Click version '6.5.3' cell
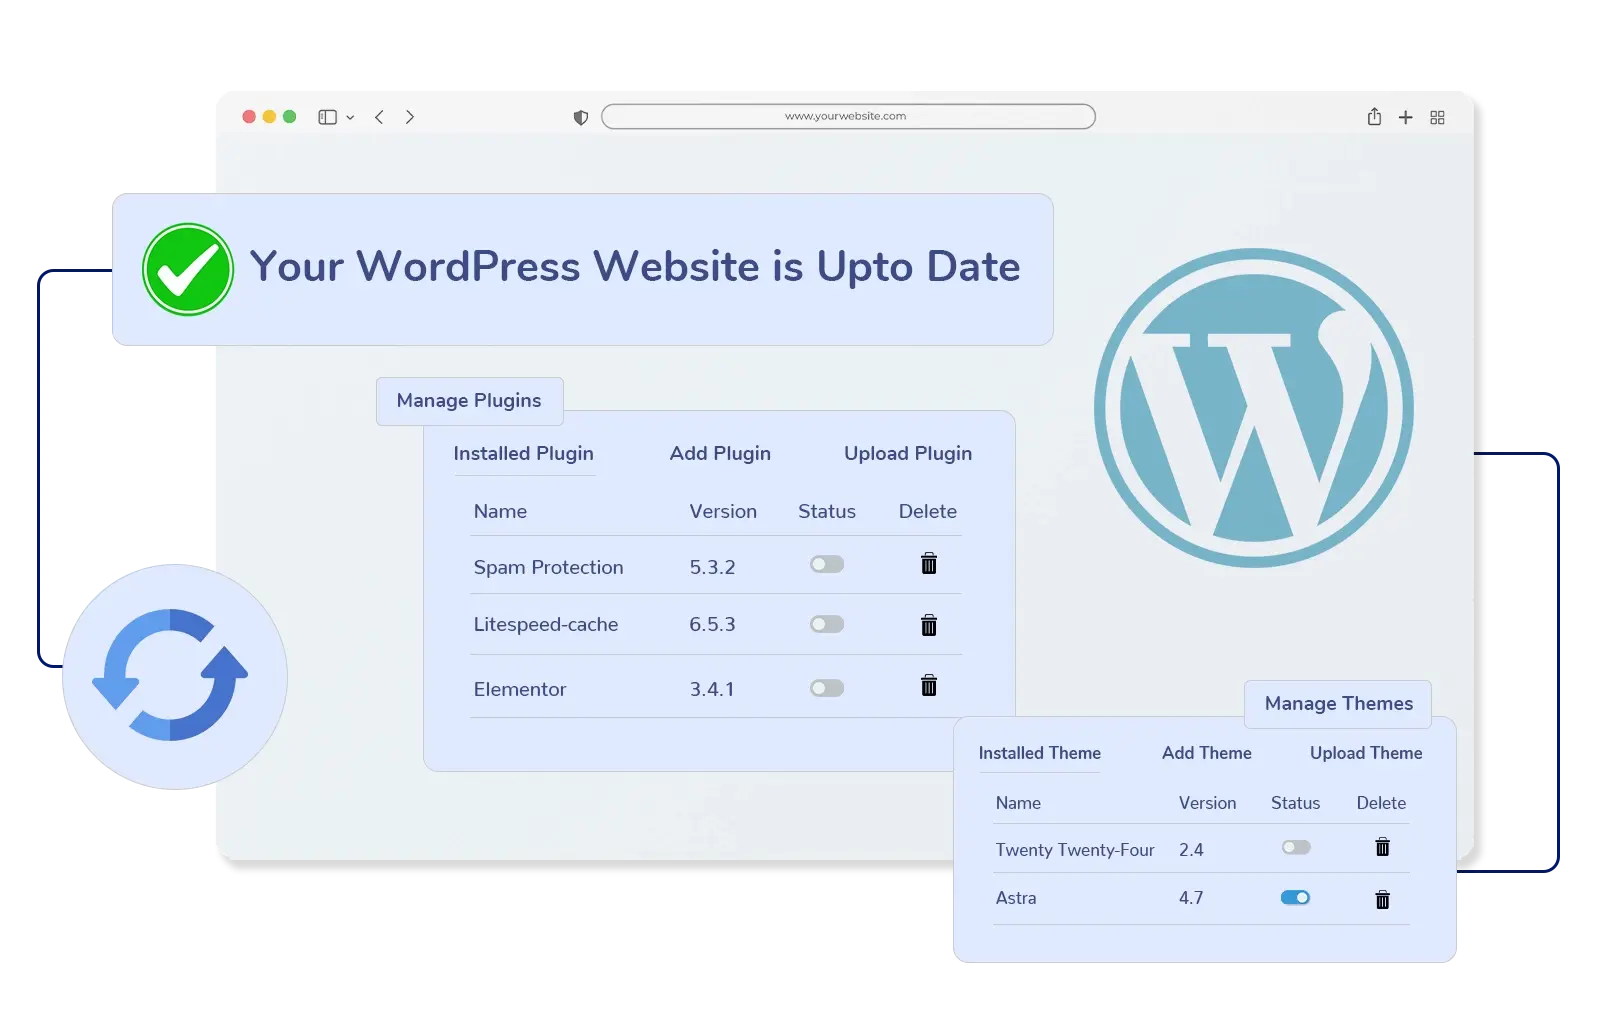Image resolution: width=1600 pixels, height=1024 pixels. tap(712, 624)
